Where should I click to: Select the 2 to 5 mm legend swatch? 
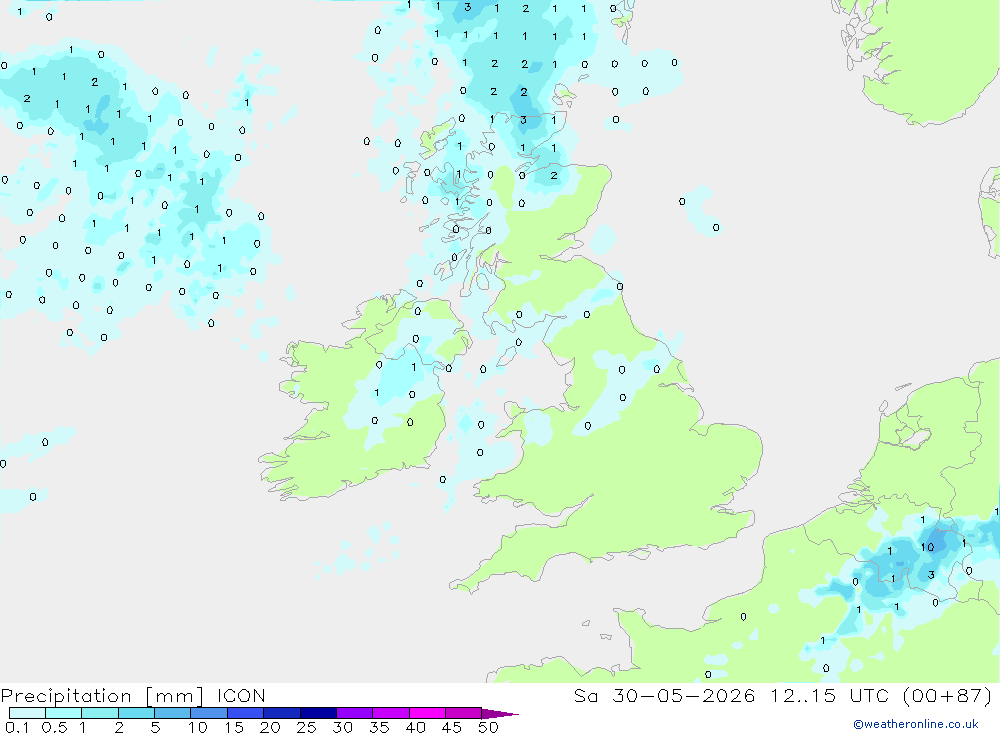point(136,713)
